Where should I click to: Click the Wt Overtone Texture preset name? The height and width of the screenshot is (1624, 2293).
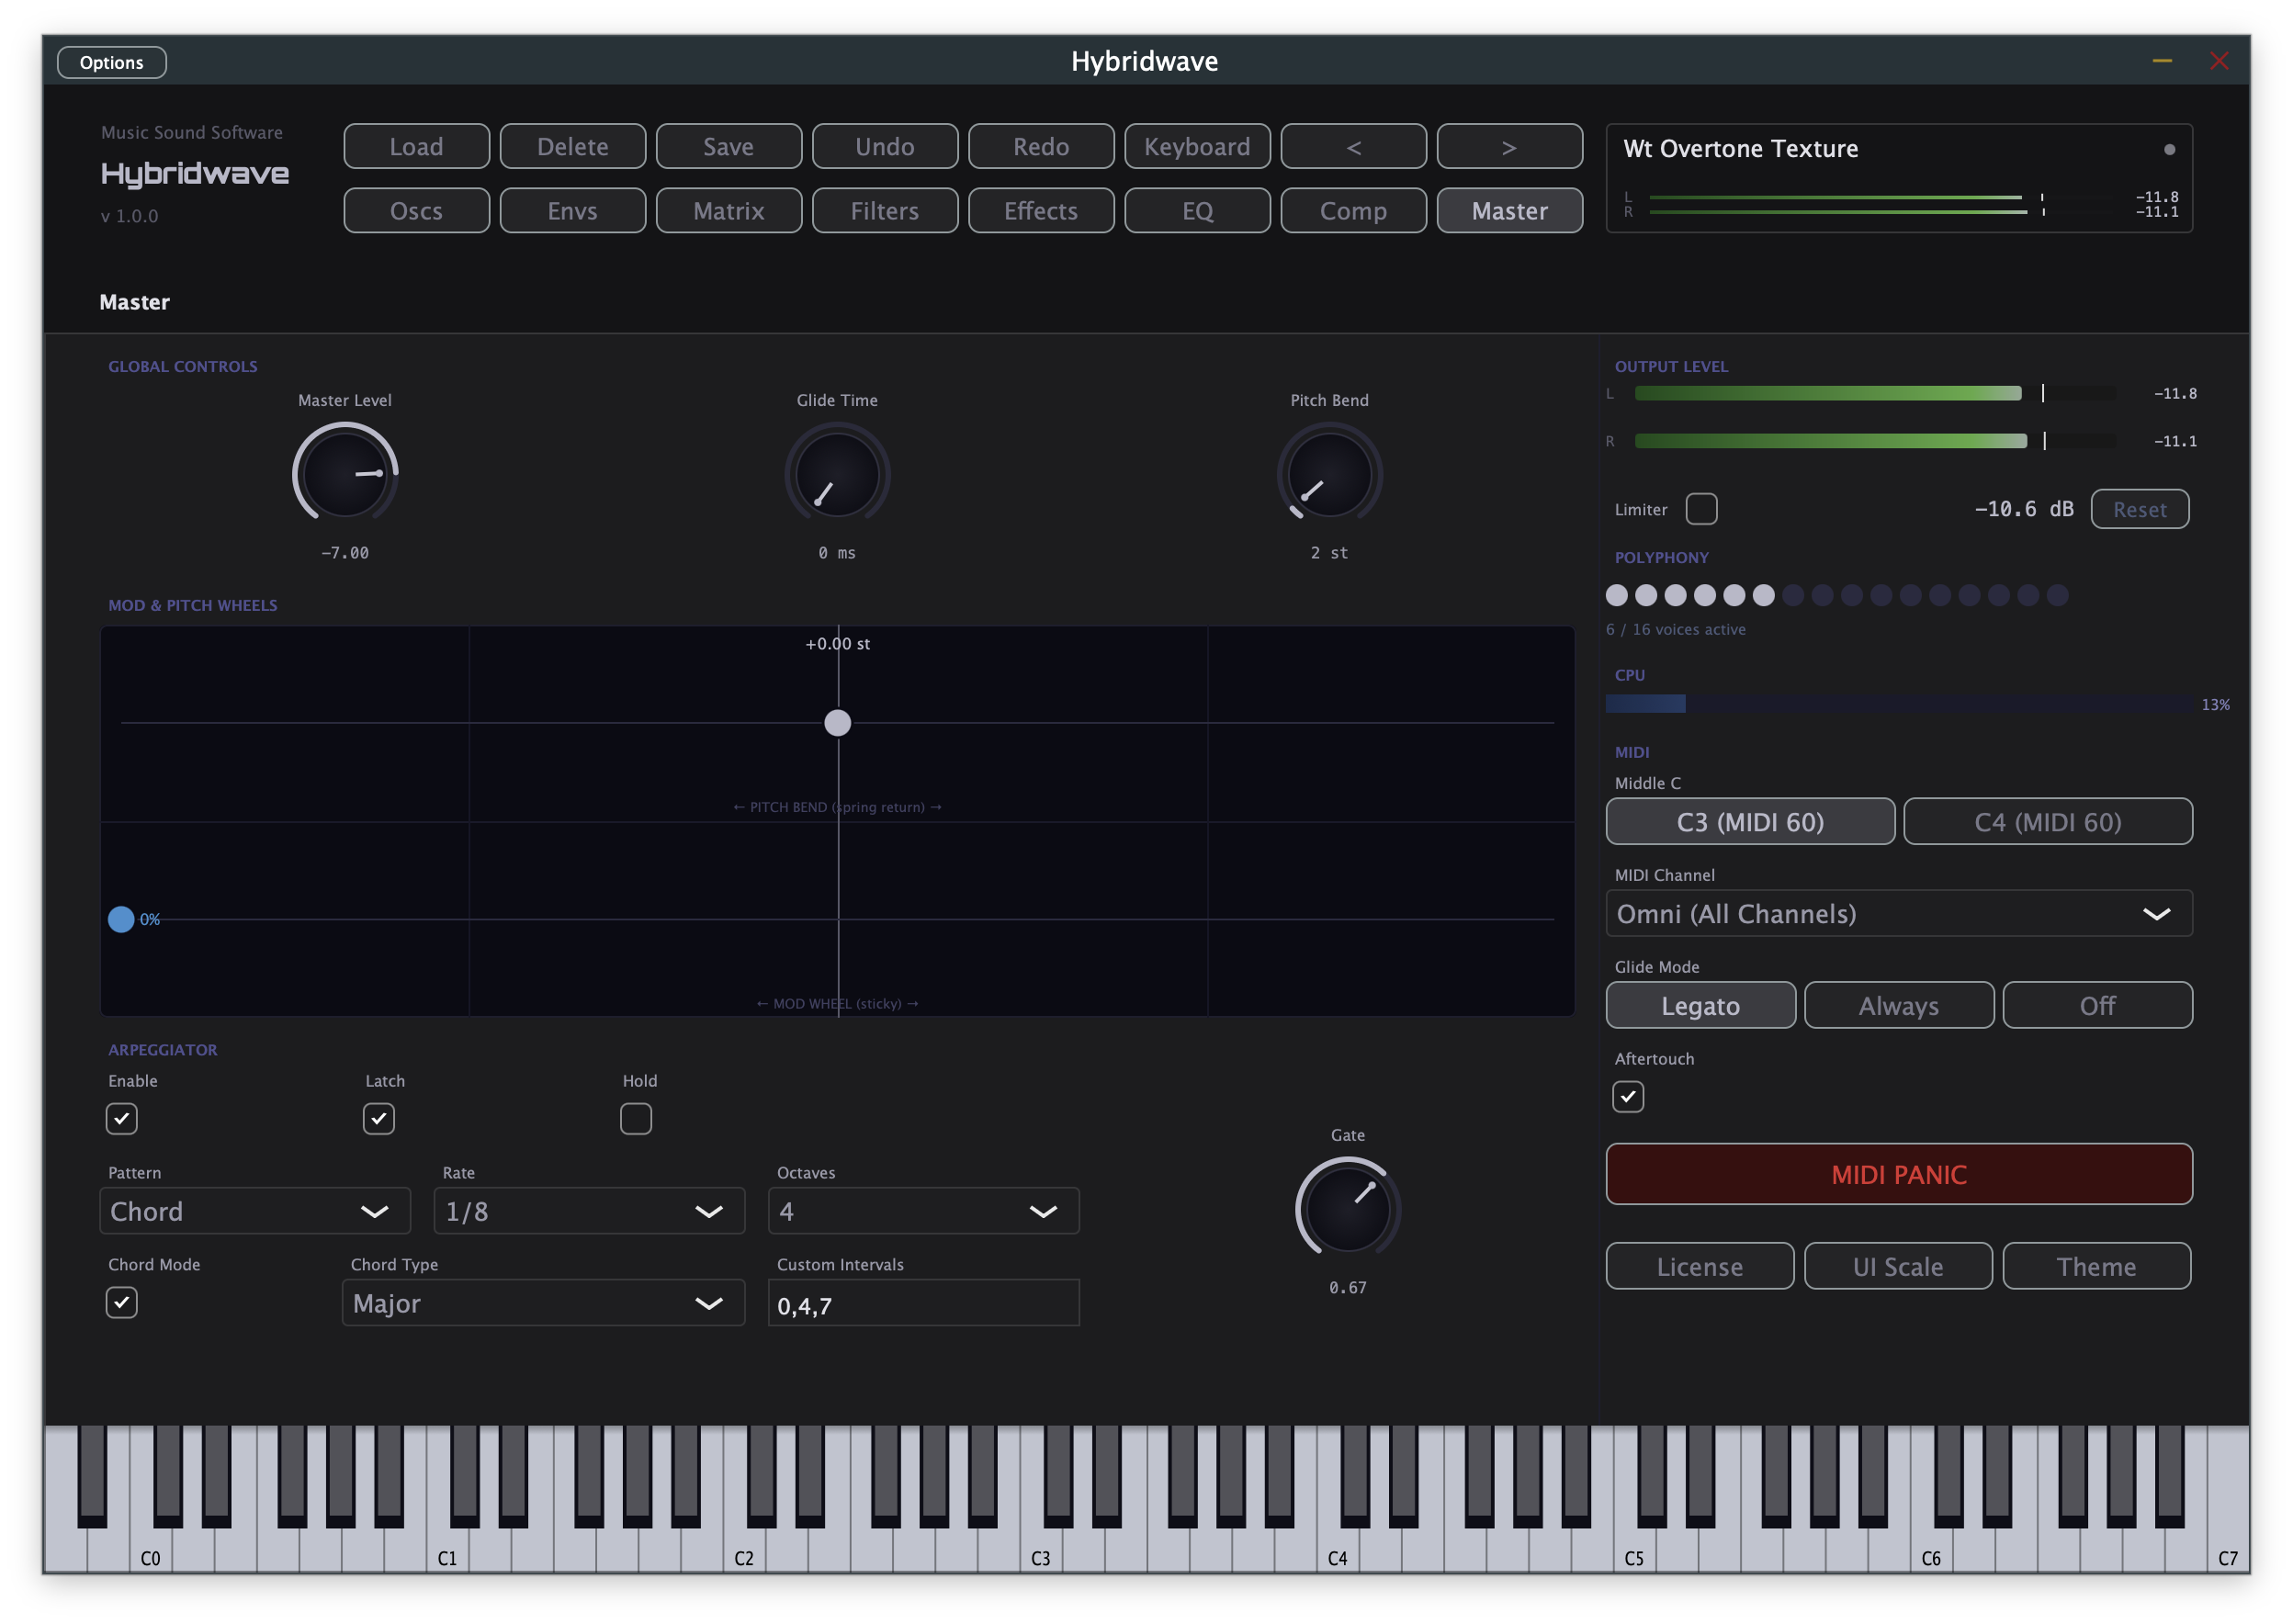click(x=1739, y=148)
